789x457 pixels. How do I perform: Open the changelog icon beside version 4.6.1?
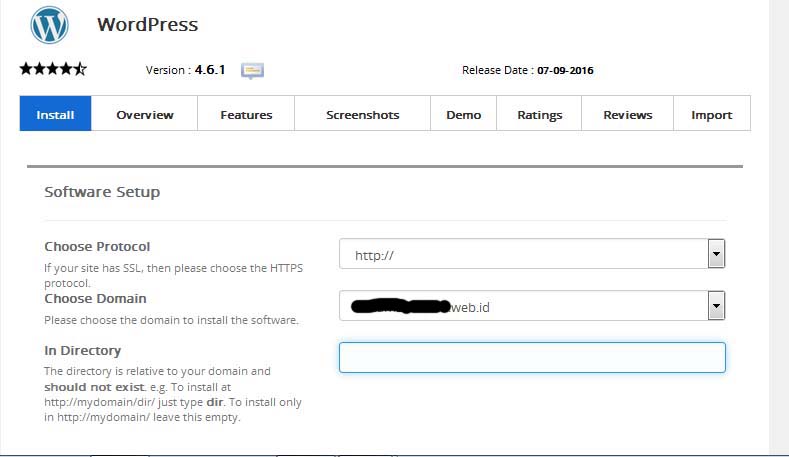point(252,71)
